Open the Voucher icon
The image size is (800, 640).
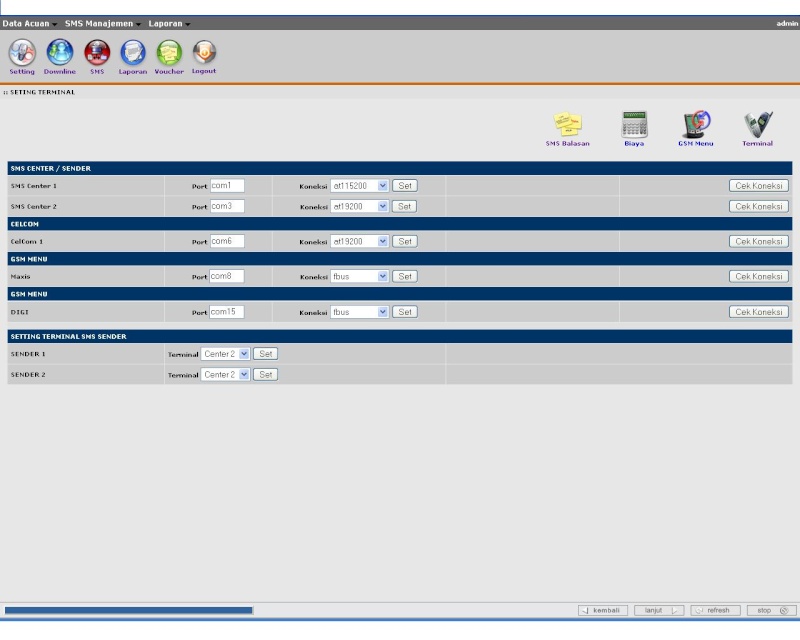(x=169, y=57)
